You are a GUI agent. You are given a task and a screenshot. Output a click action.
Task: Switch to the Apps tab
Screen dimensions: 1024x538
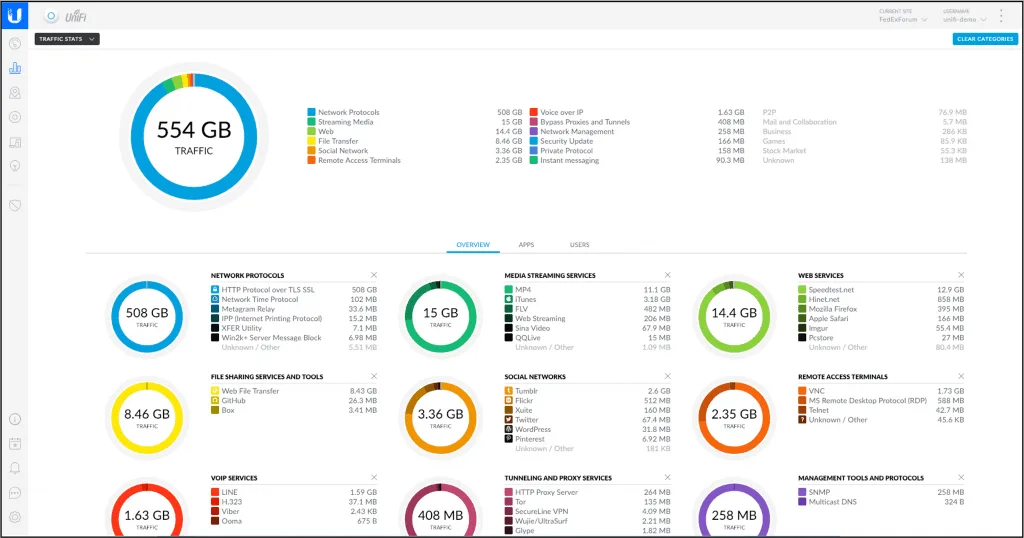(x=526, y=245)
